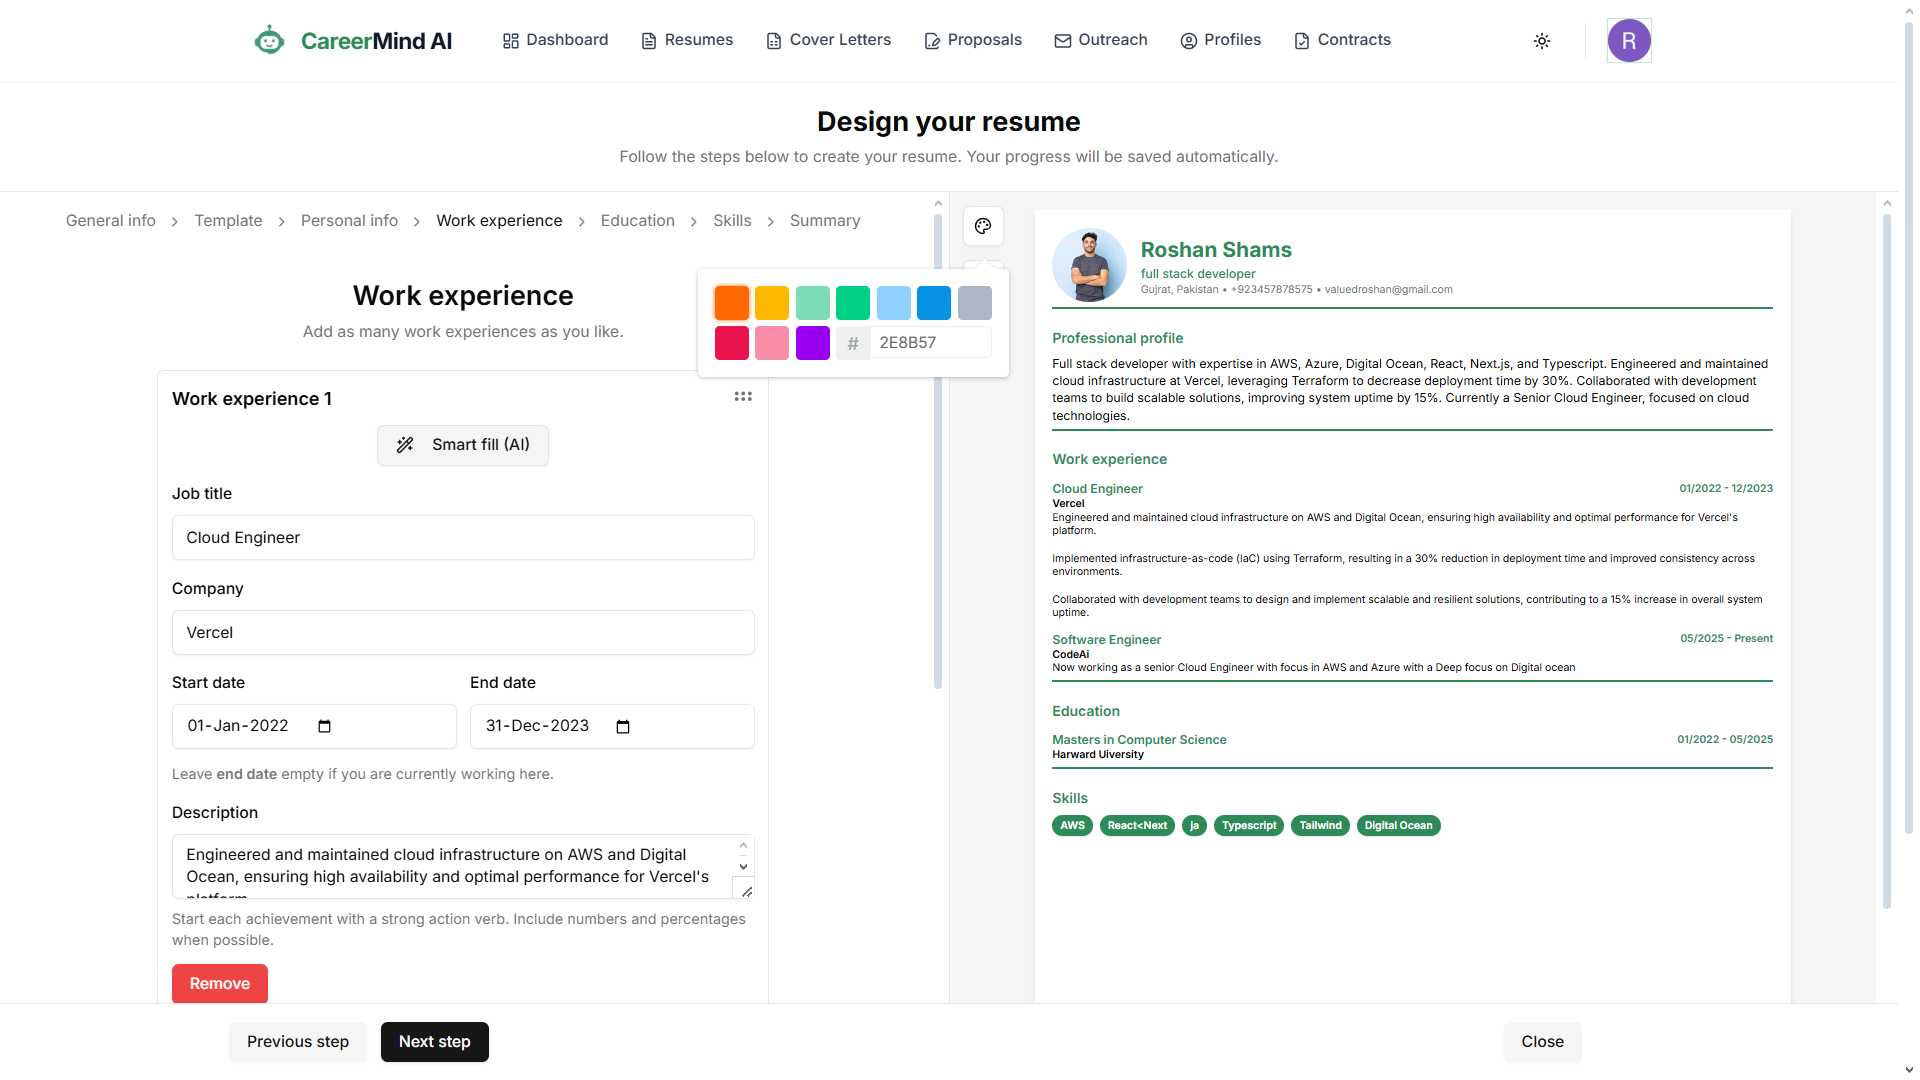This screenshot has height=1080, width=1920.
Task: Pick the purple color swatch
Action: [813, 343]
